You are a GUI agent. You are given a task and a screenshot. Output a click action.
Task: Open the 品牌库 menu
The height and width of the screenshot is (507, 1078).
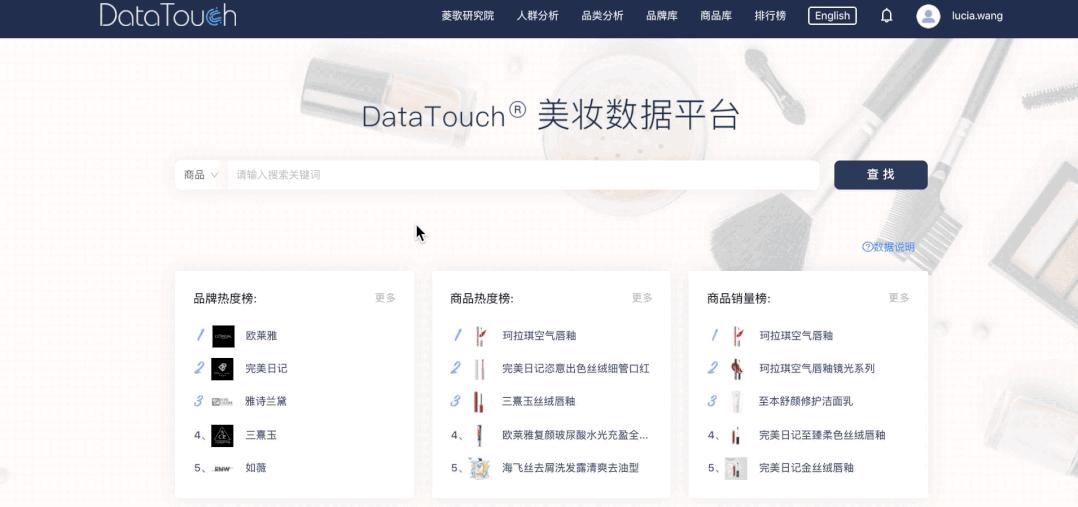click(x=661, y=16)
